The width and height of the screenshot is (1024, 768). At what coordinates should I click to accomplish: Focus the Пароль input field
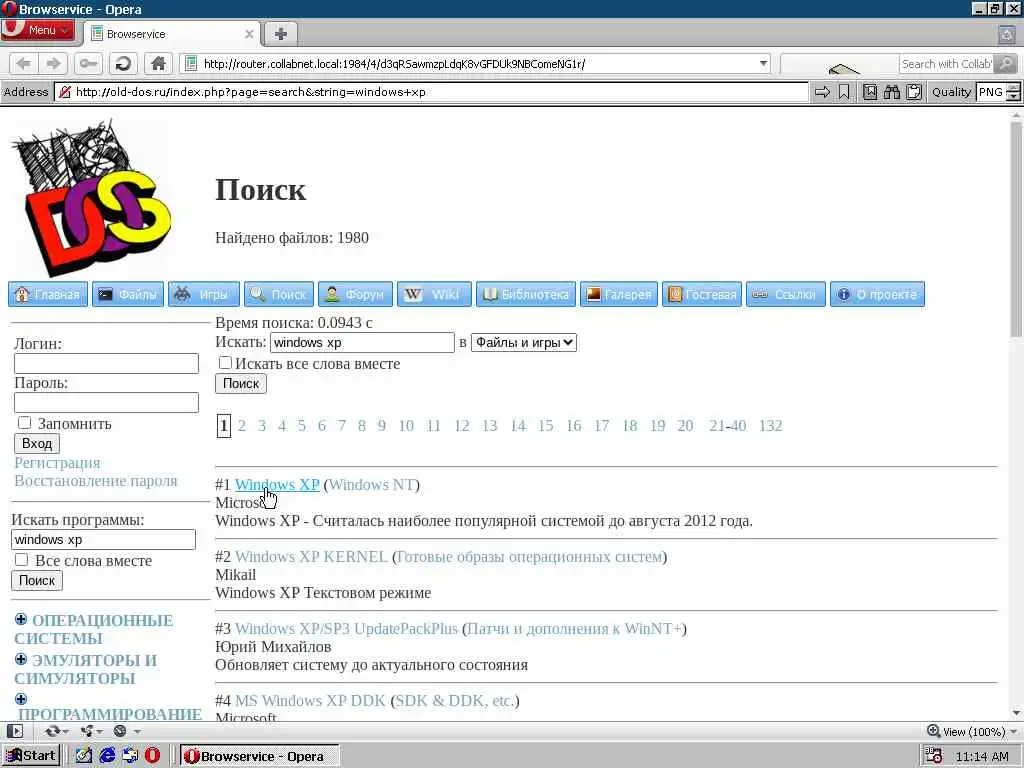[106, 402]
